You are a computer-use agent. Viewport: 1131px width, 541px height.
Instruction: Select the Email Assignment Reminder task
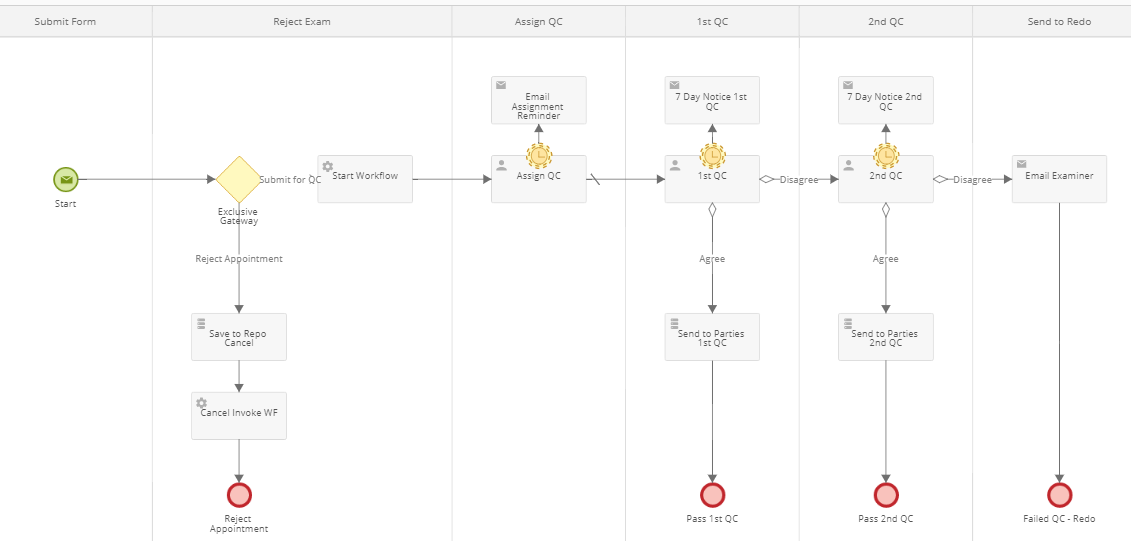pyautogui.click(x=539, y=100)
